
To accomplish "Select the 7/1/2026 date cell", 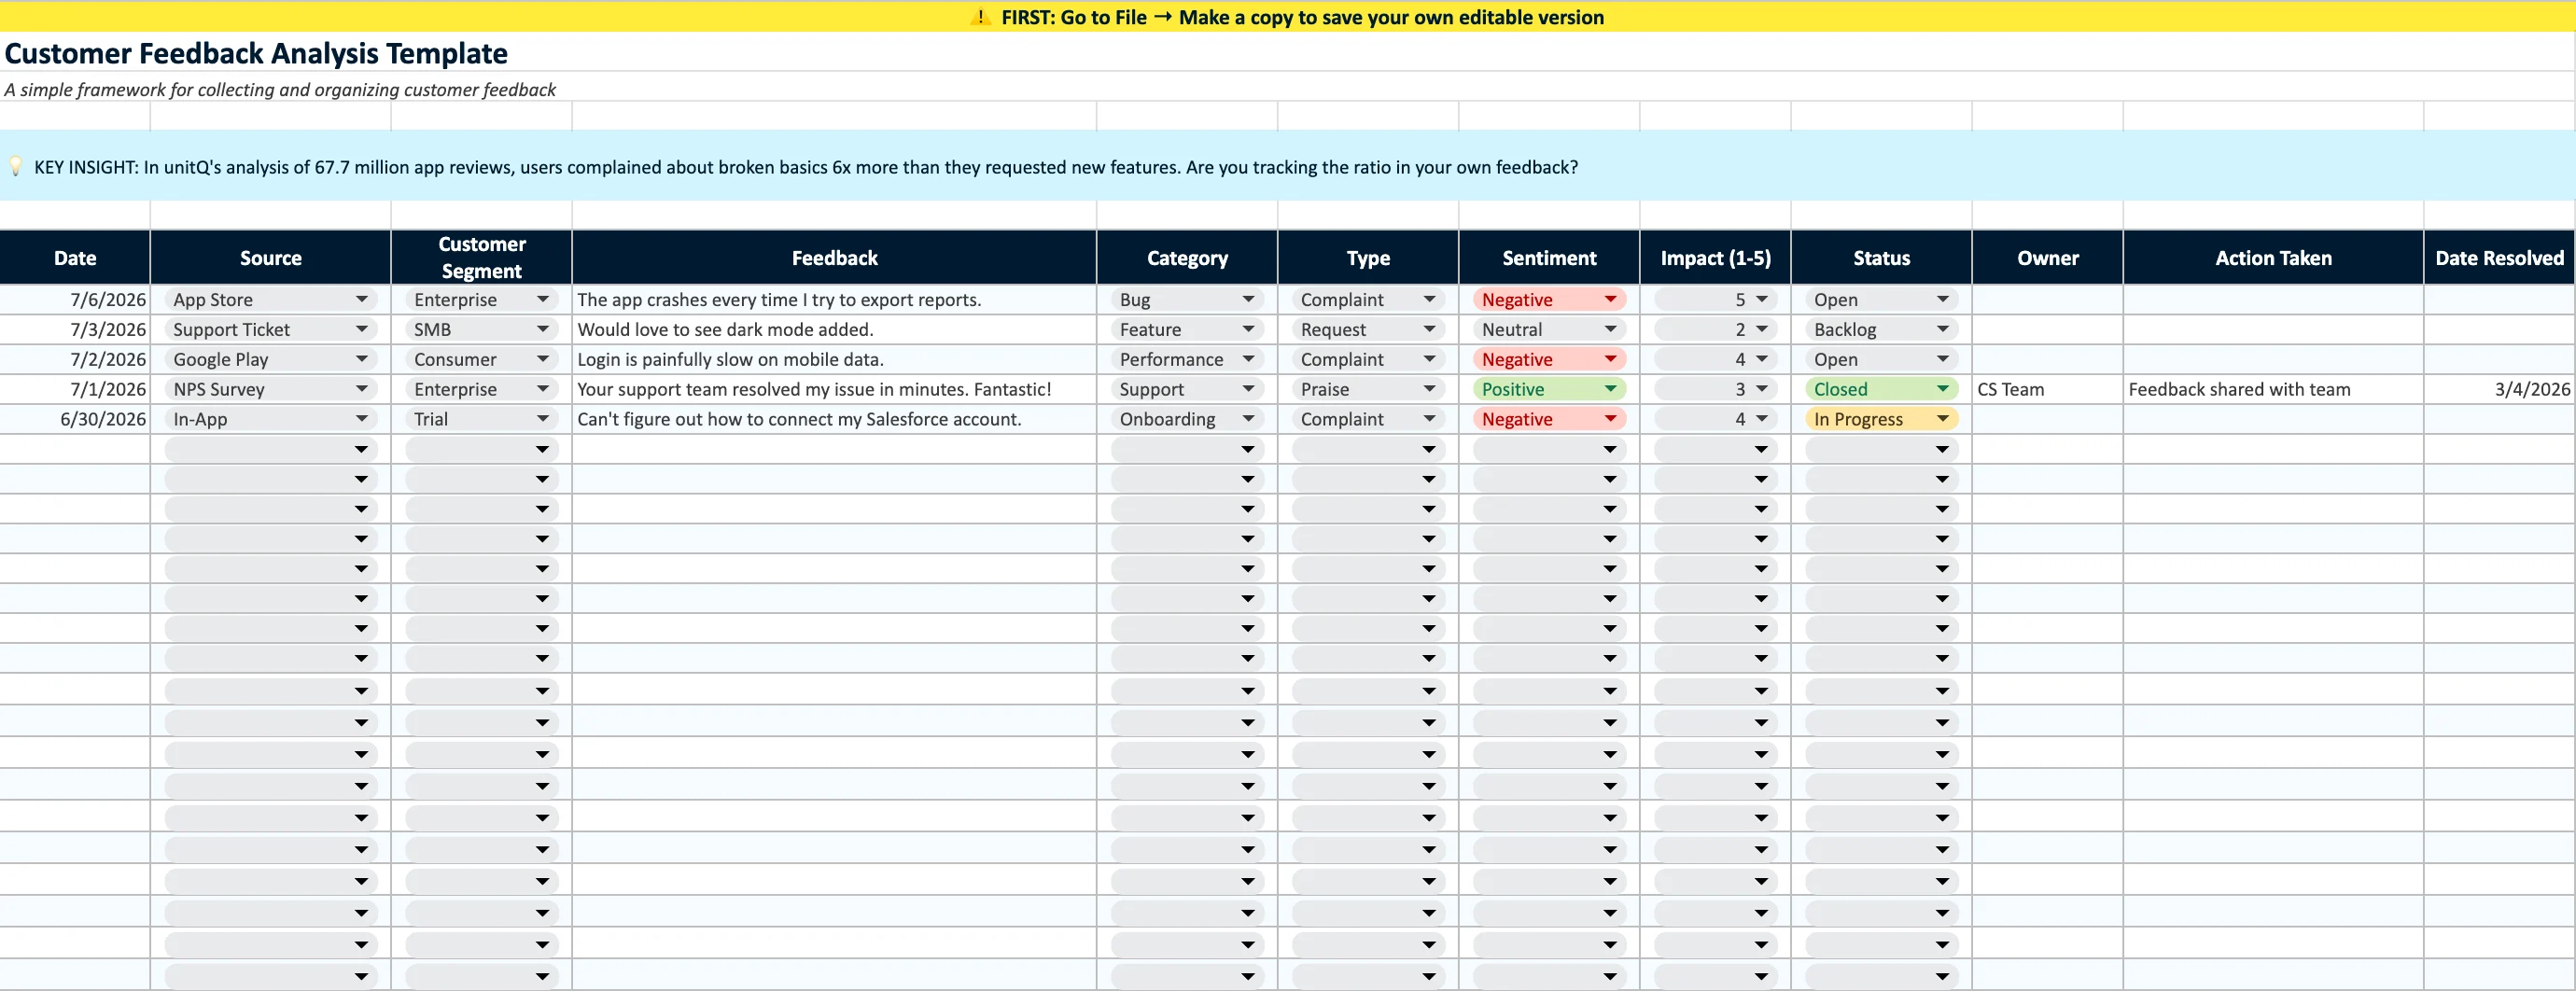I will point(75,389).
